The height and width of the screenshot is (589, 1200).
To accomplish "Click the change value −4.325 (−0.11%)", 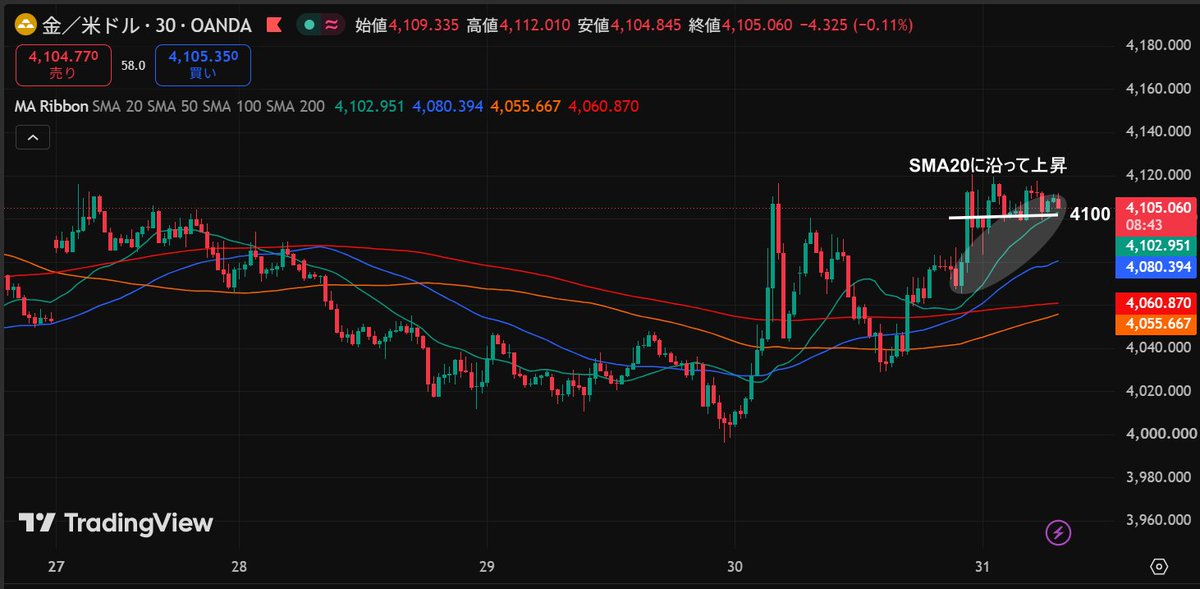I will pyautogui.click(x=855, y=24).
